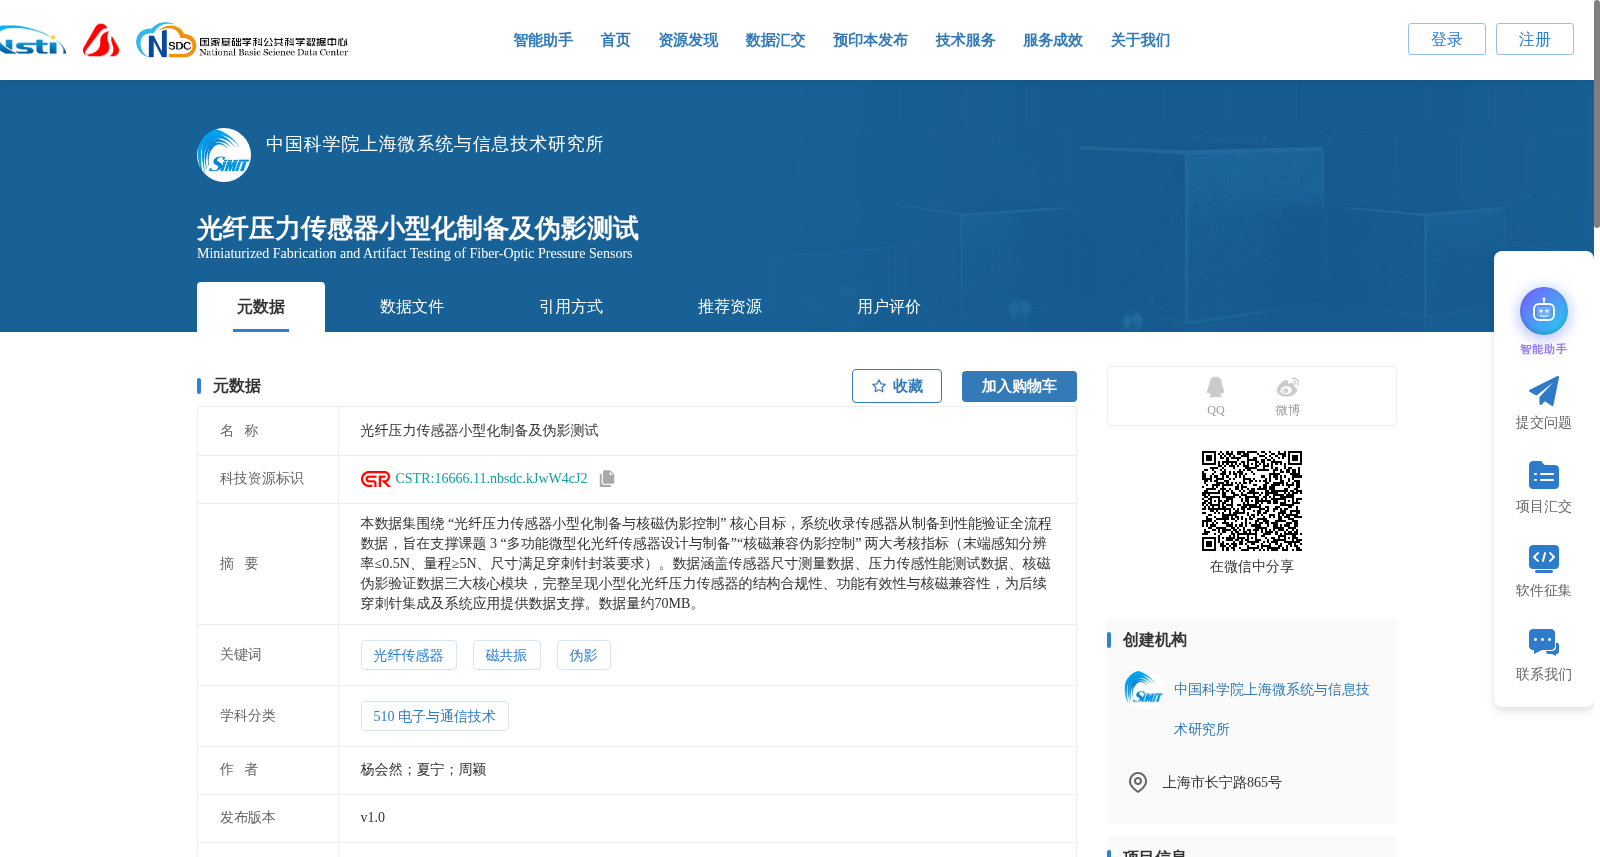1600x857 pixels.
Task: Click the address 上海市长宁路865号
Action: [1222, 782]
